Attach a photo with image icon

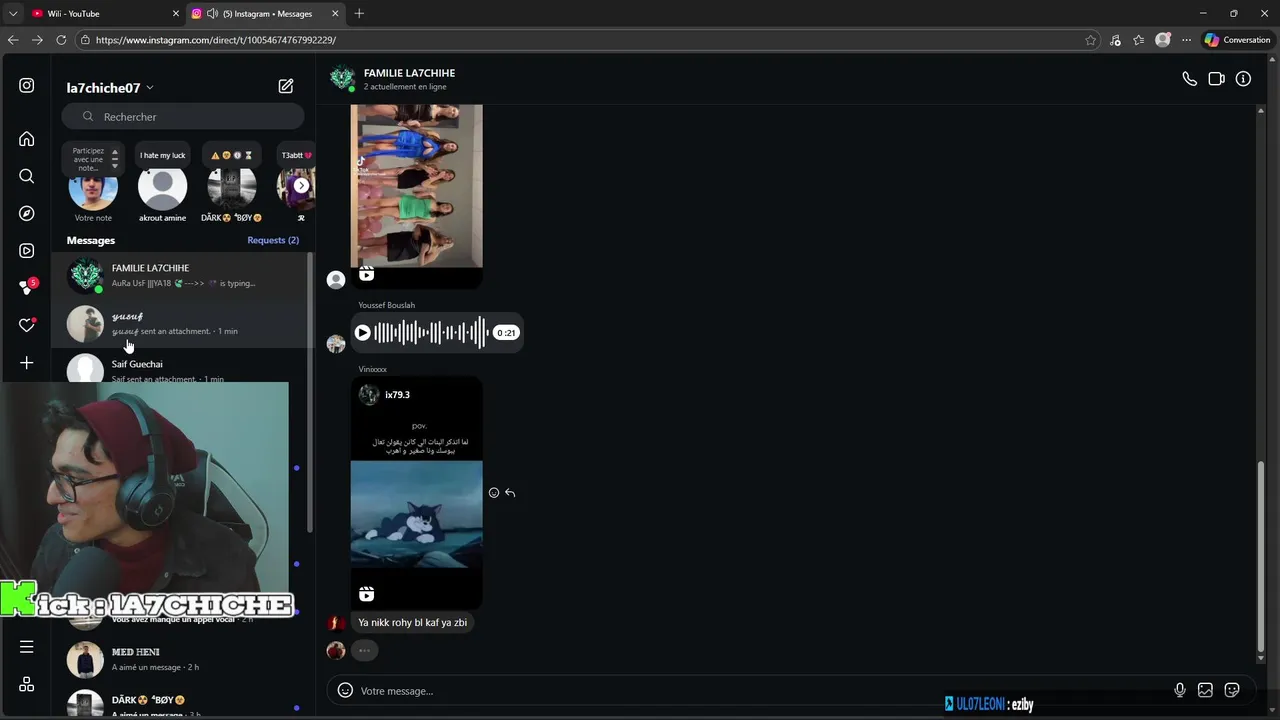click(1205, 690)
